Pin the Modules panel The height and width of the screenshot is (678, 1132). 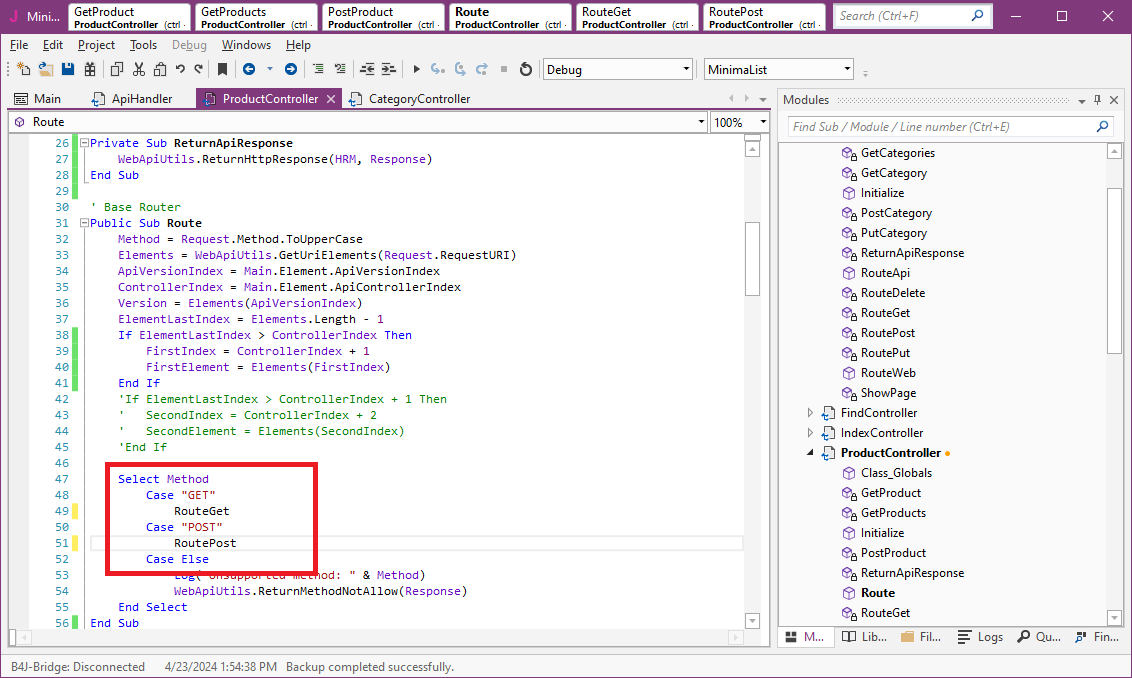point(1097,100)
